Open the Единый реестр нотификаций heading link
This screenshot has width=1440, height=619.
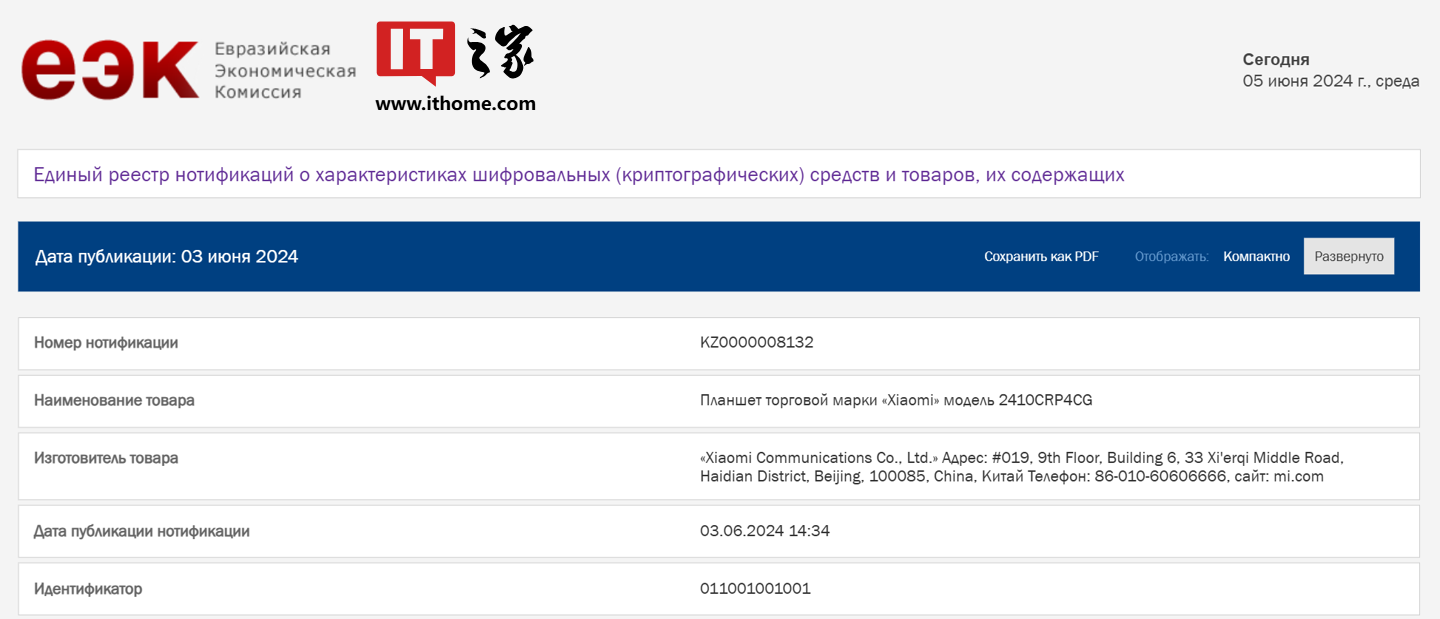click(579, 175)
